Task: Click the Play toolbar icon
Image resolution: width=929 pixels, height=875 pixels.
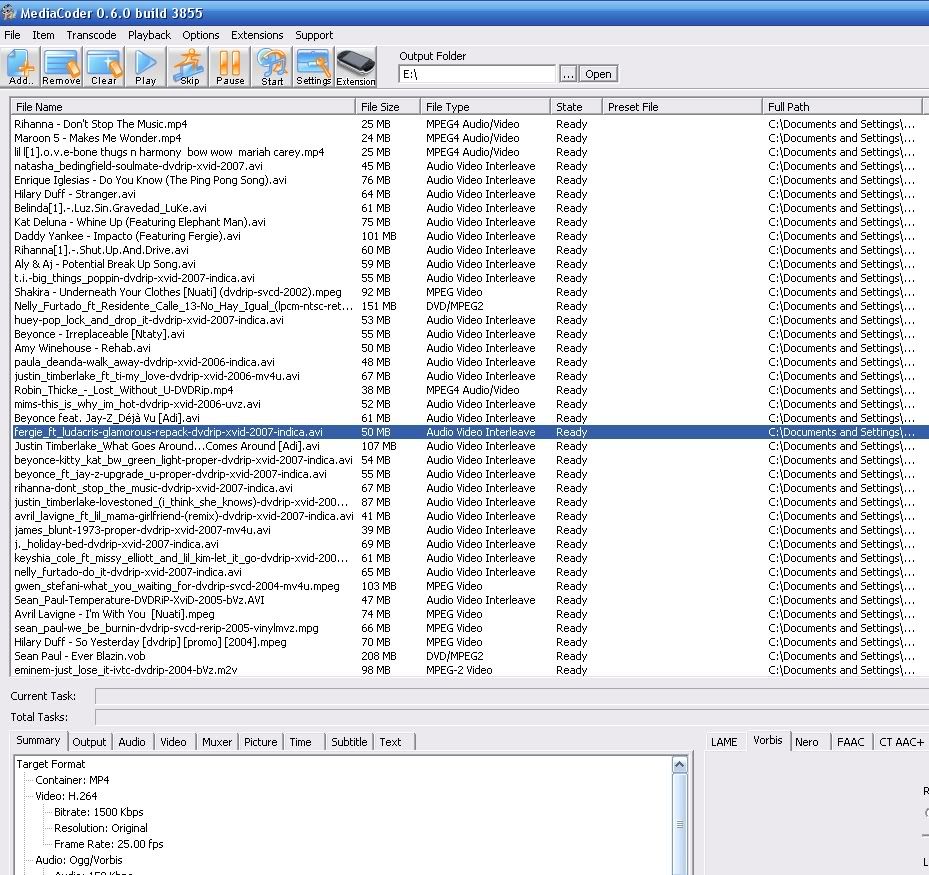Action: (145, 67)
